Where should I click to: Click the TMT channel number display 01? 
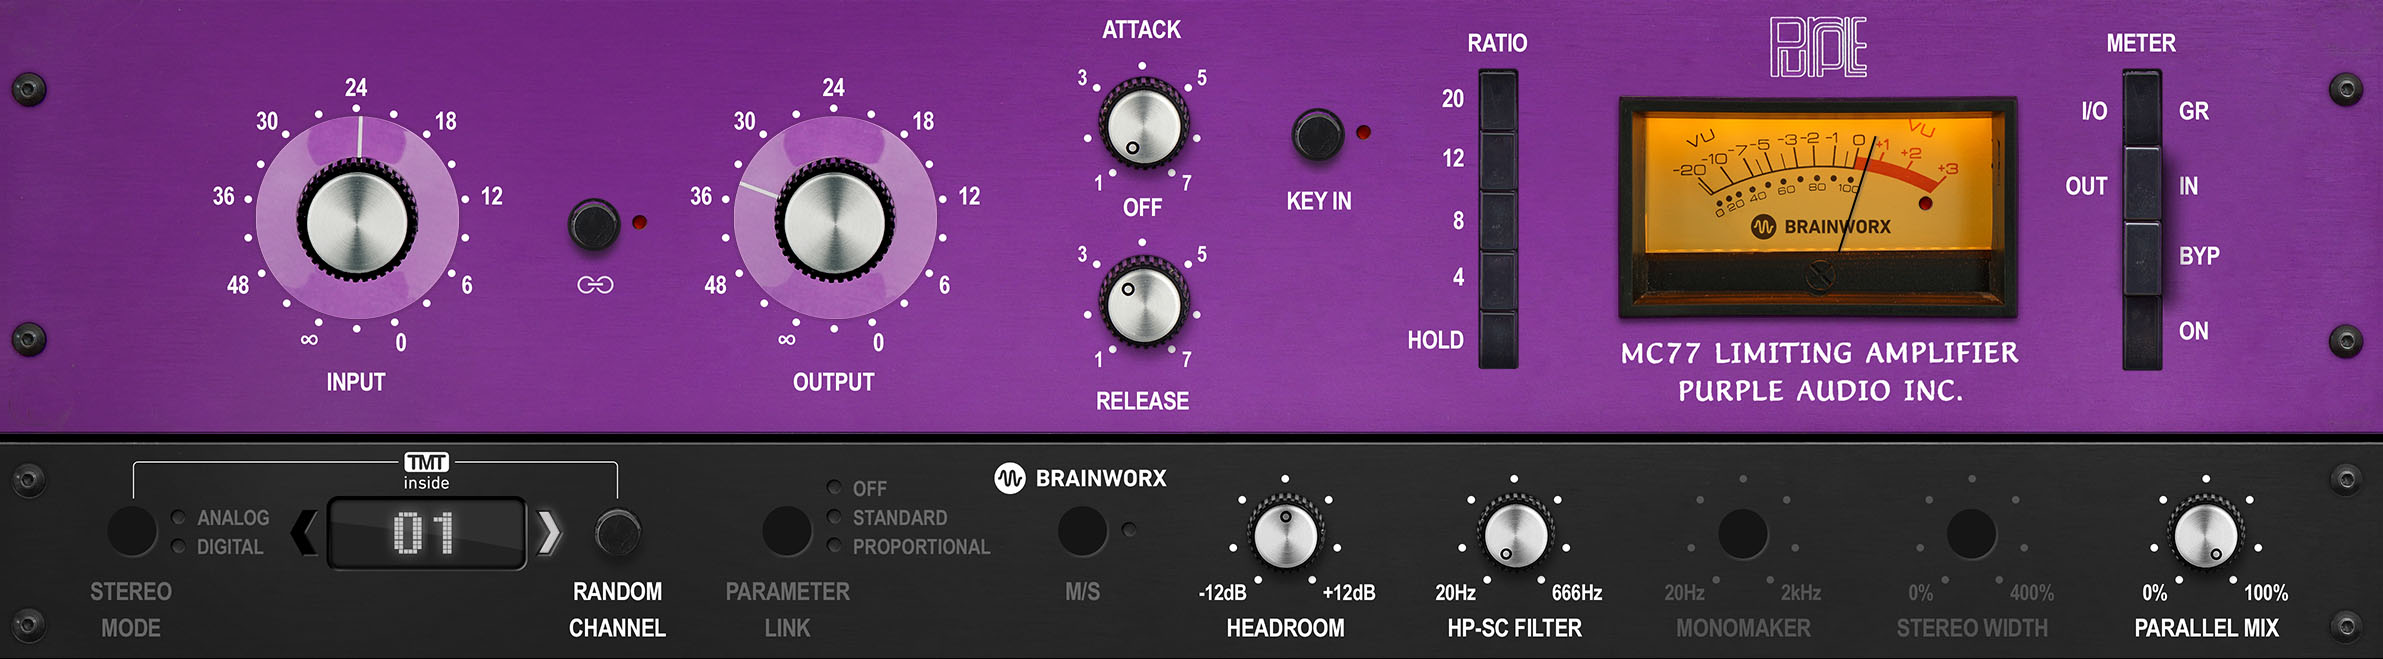point(427,533)
